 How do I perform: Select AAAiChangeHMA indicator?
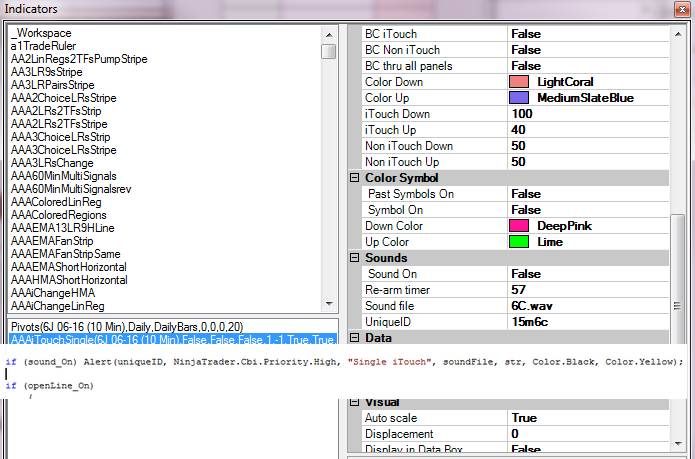[53, 293]
